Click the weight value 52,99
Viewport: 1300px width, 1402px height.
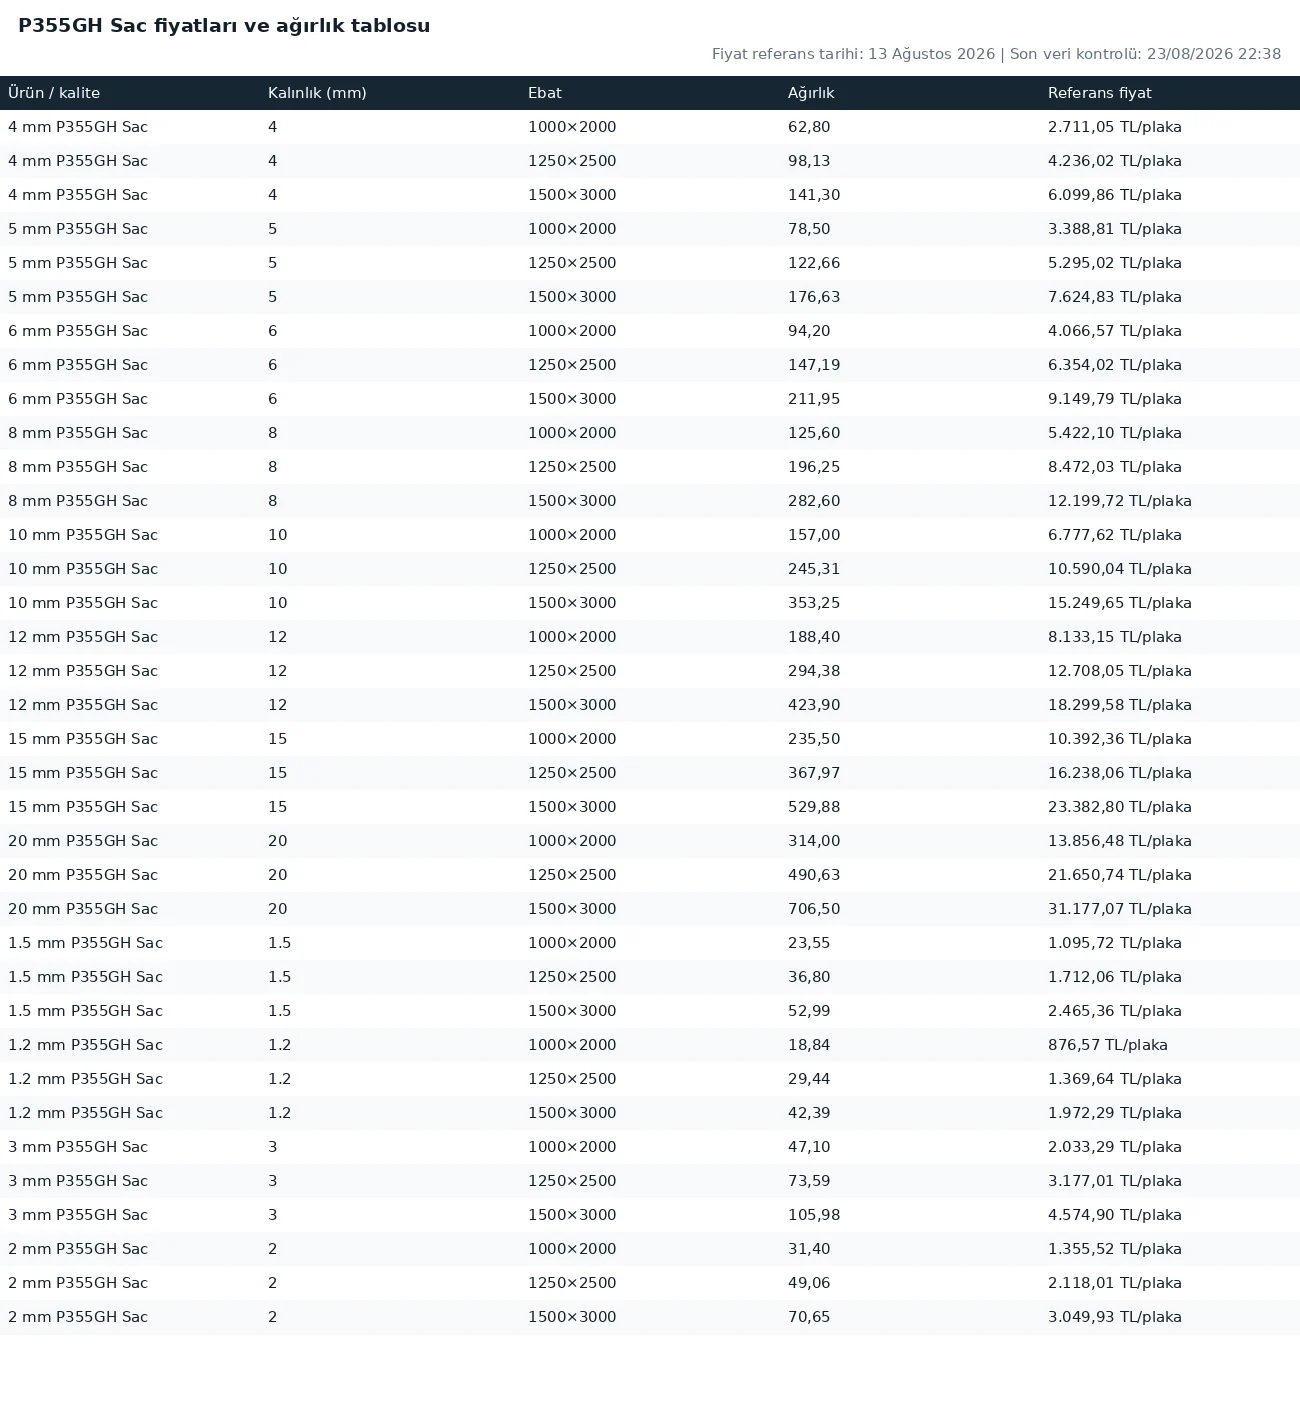809,1011
